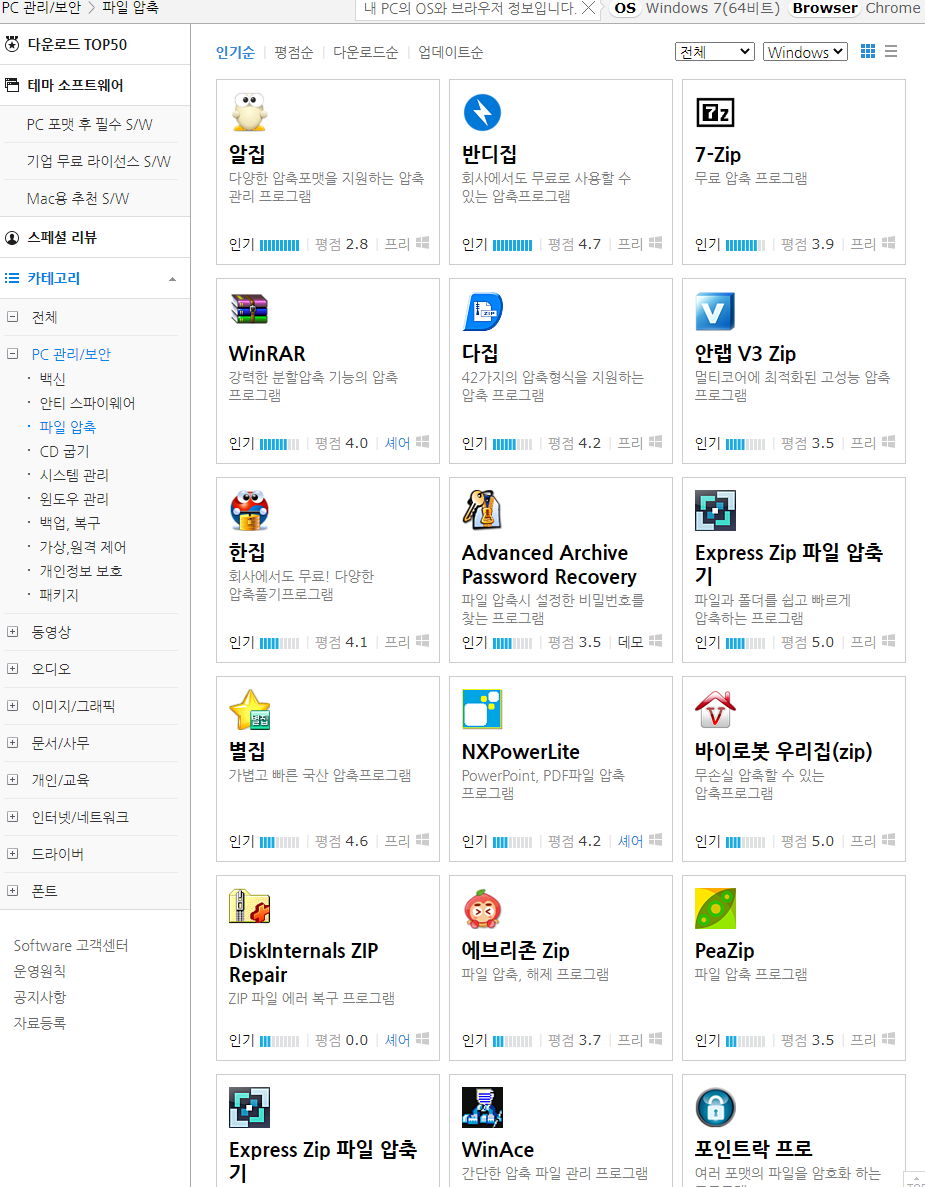The image size is (925, 1187).
Task: Open Software 고객센터 link
Action: [x=71, y=946]
